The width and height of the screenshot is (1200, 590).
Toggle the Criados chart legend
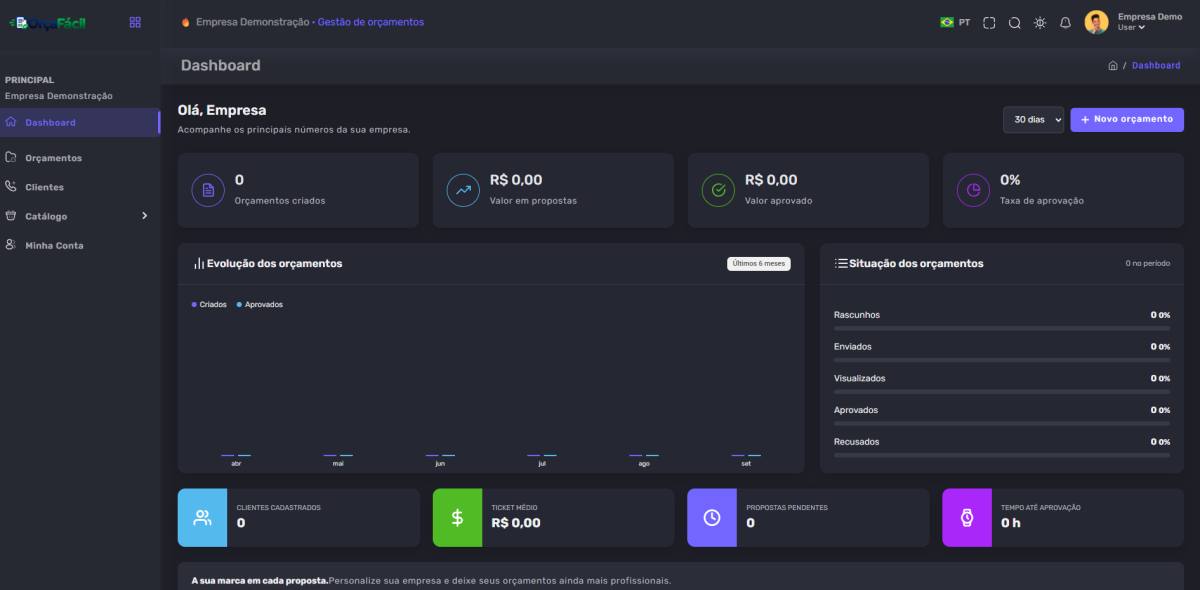pyautogui.click(x=209, y=304)
